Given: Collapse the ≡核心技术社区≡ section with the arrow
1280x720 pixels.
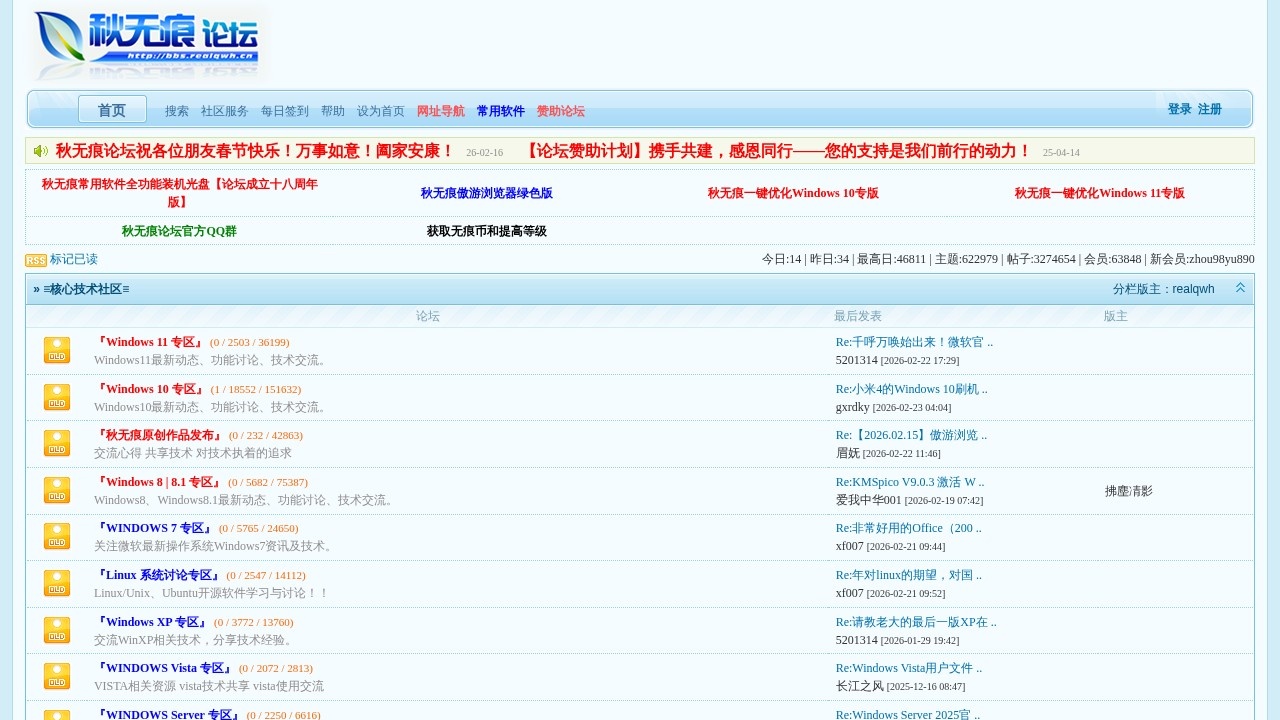Looking at the screenshot, I should click(1240, 288).
